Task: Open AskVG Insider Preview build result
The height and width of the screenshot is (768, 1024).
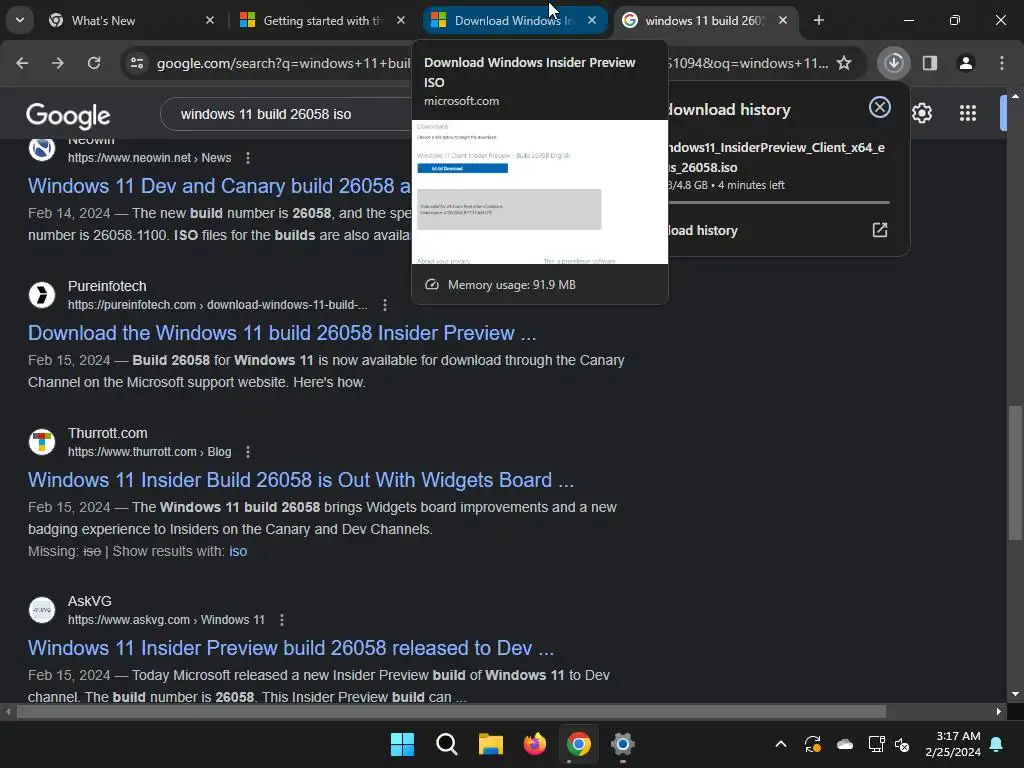Action: click(291, 648)
